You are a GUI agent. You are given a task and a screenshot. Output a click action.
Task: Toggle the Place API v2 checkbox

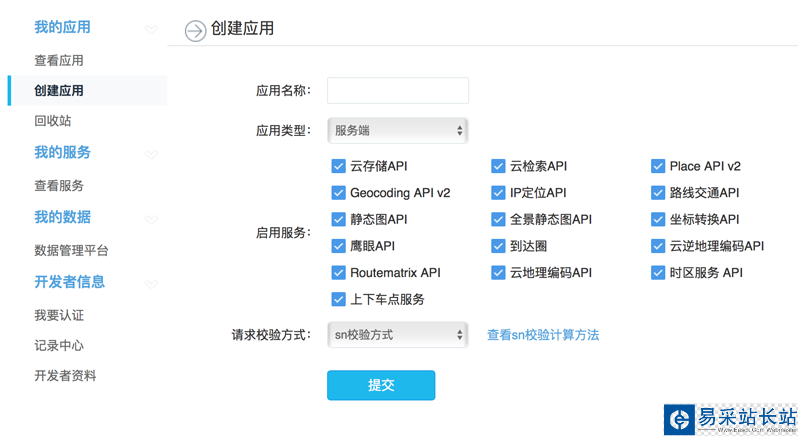point(658,166)
